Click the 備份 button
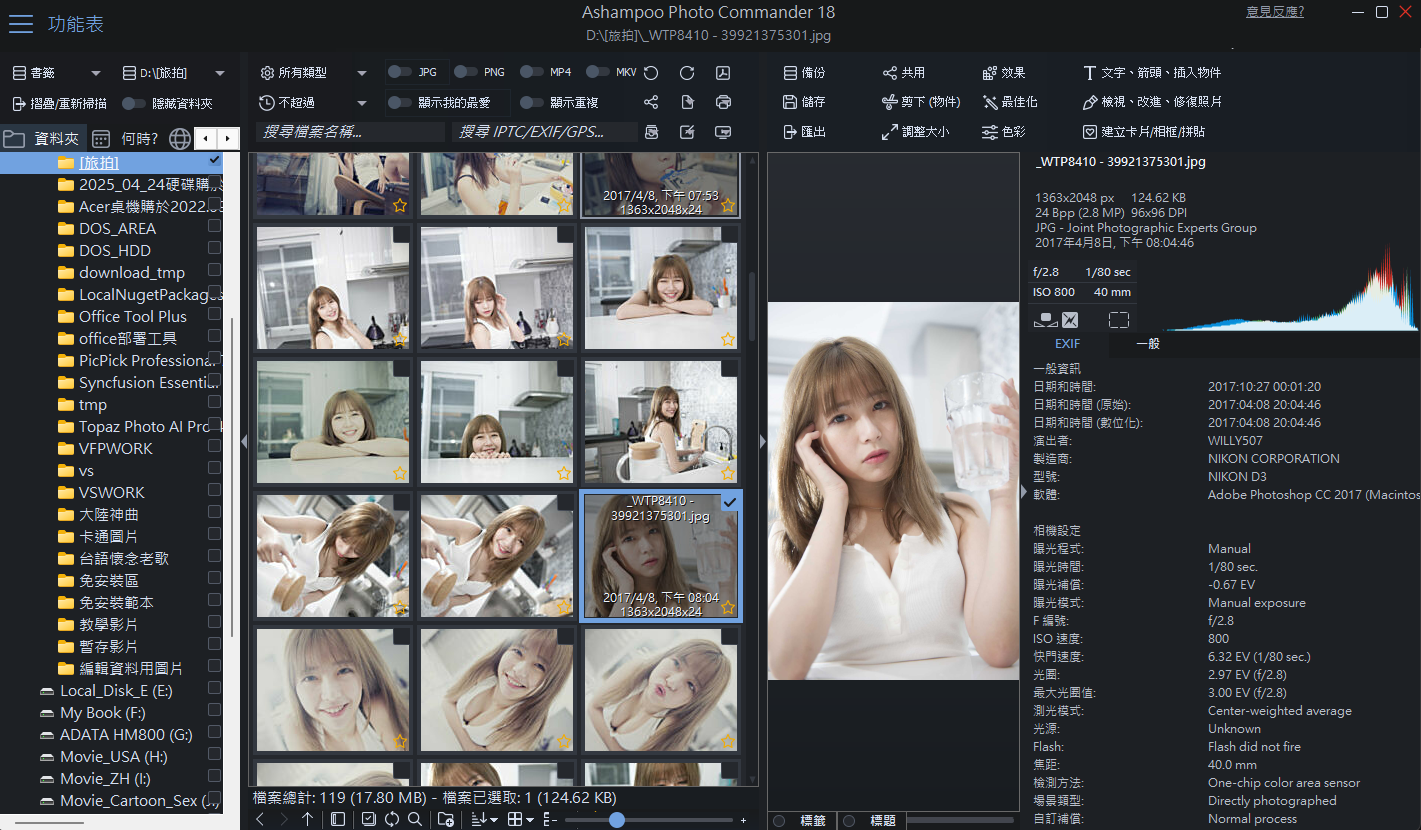Viewport: 1421px width, 830px height. point(804,73)
